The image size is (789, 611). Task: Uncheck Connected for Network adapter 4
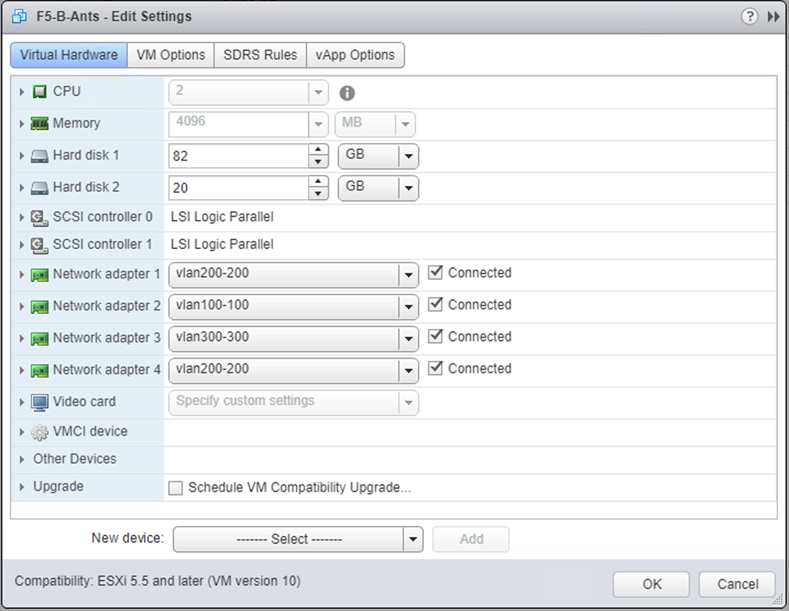(x=435, y=368)
